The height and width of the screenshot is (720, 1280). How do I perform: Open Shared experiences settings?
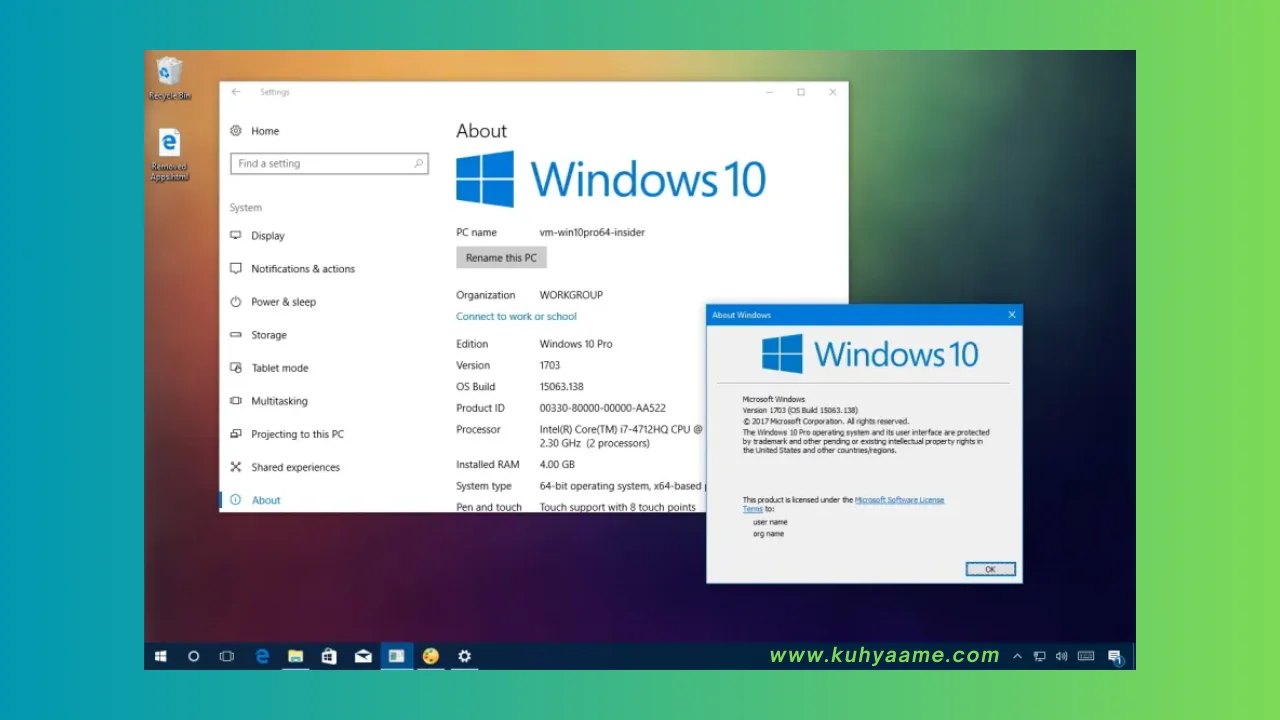click(x=285, y=467)
